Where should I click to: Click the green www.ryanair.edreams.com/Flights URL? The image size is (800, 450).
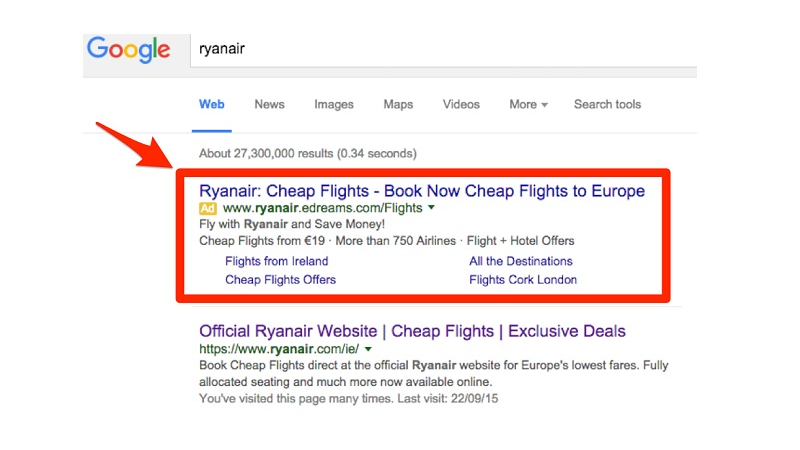point(322,209)
